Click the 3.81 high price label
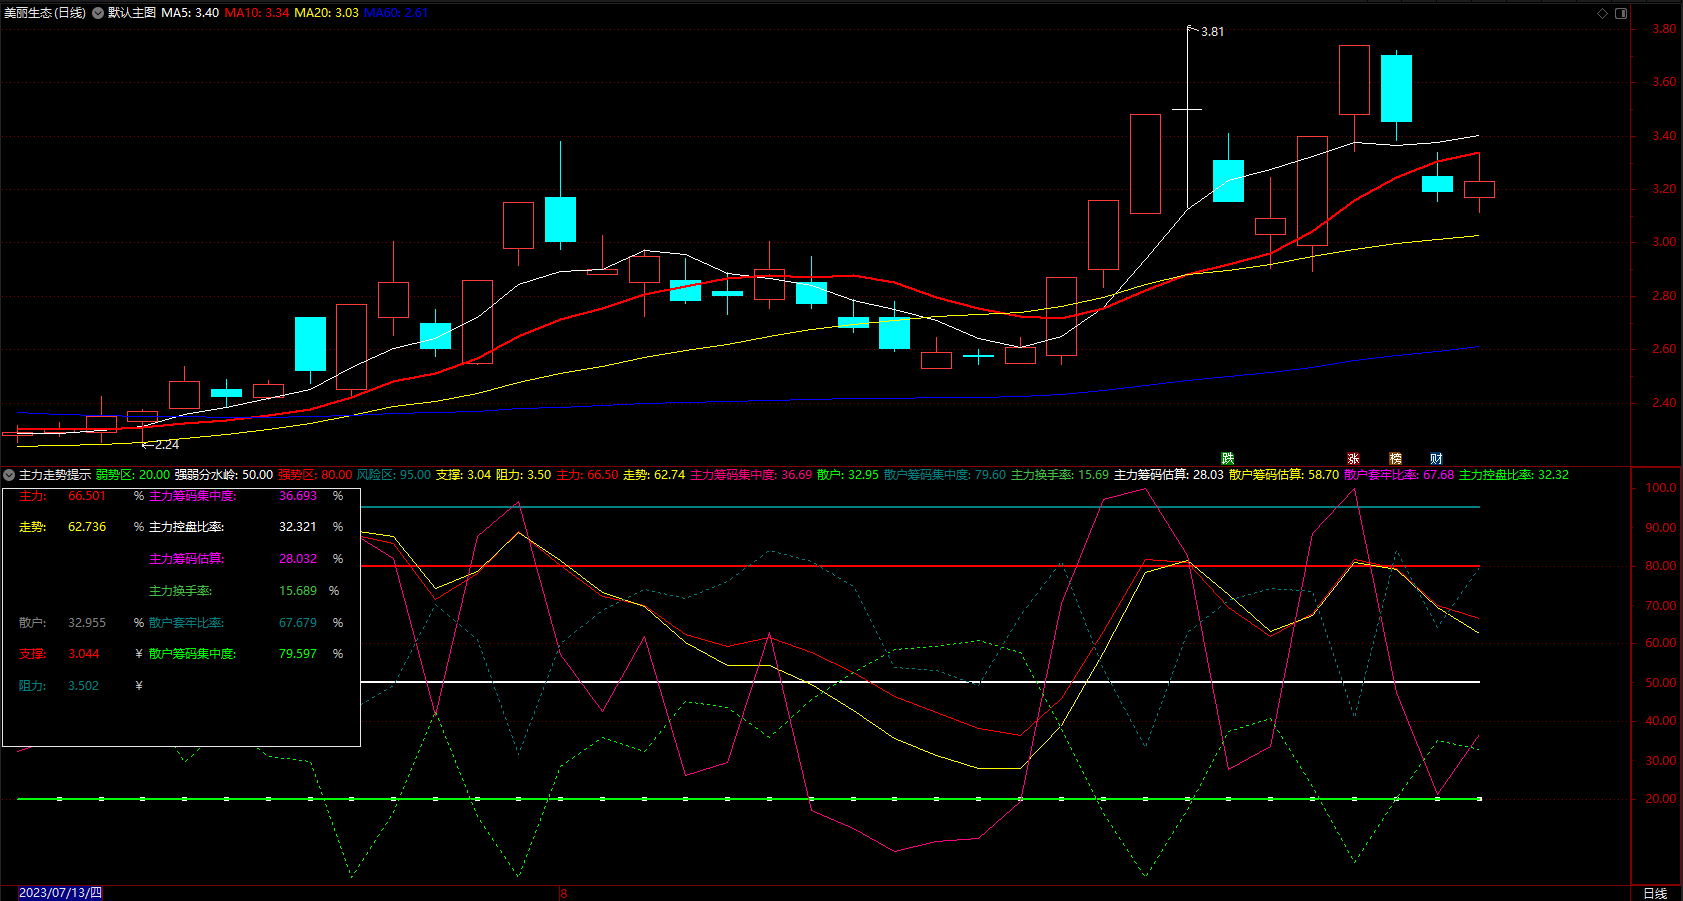This screenshot has width=1683, height=901. click(x=1211, y=32)
